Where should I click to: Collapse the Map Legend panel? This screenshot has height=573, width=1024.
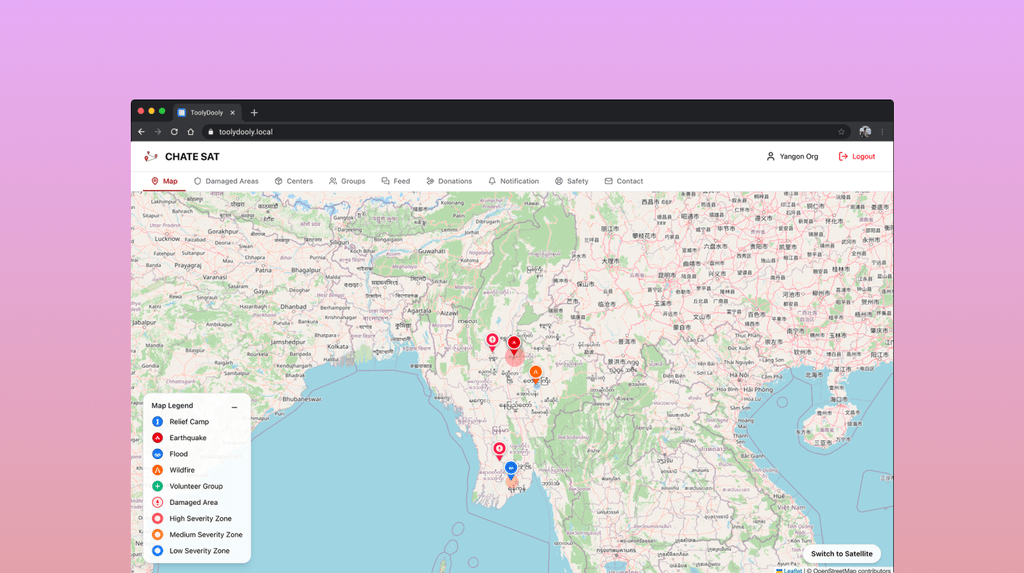pos(234,406)
